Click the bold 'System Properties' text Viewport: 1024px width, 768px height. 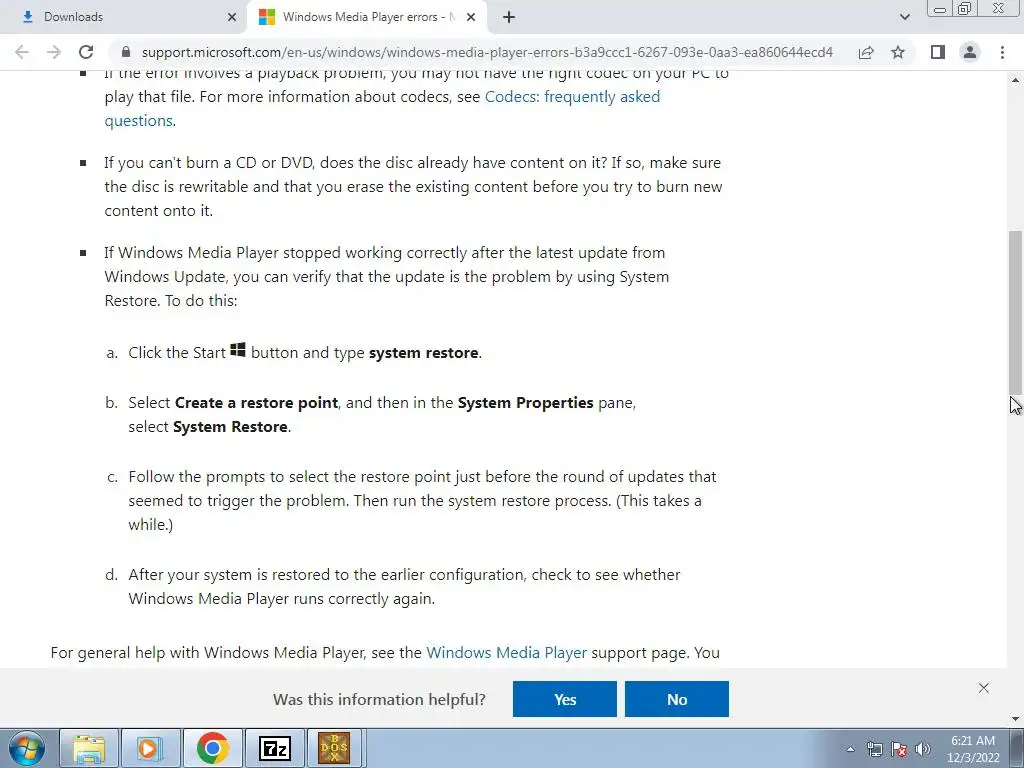click(526, 402)
